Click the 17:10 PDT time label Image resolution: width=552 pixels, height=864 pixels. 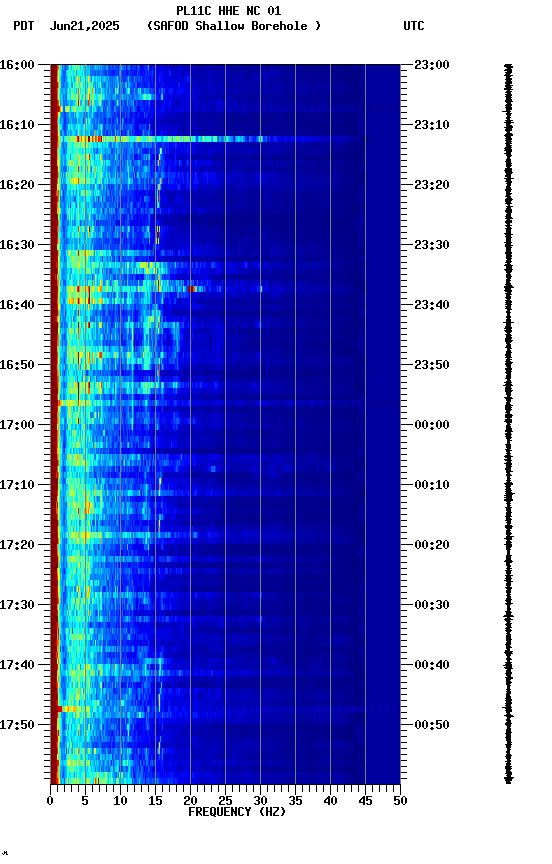(x=17, y=485)
